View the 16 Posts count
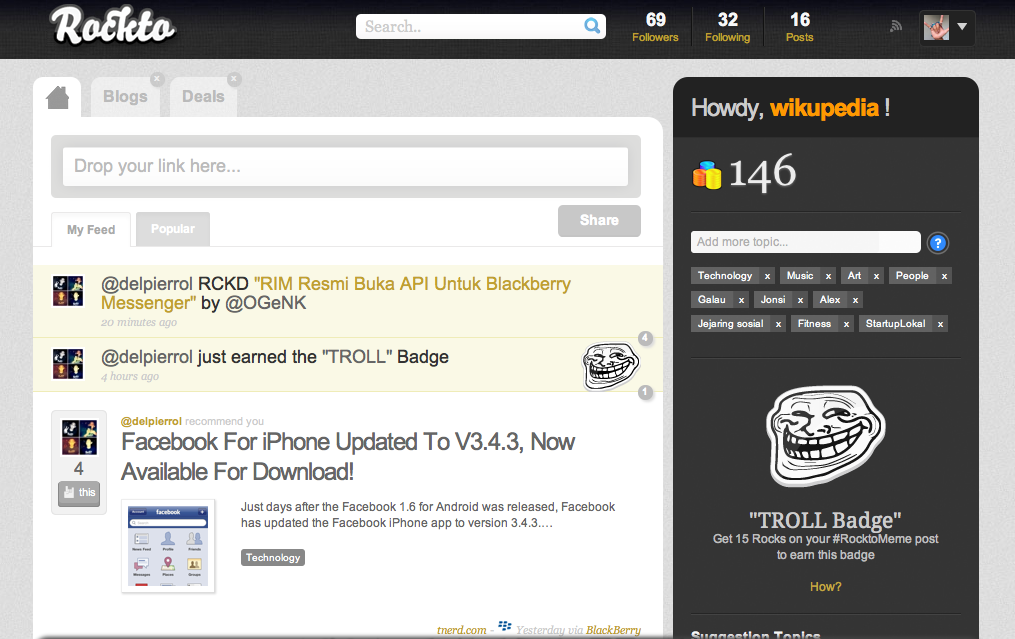 tap(799, 27)
